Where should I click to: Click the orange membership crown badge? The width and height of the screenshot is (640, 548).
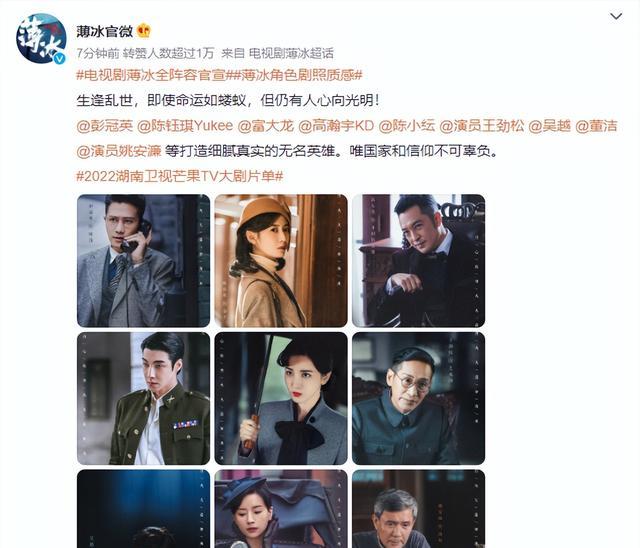(x=144, y=31)
